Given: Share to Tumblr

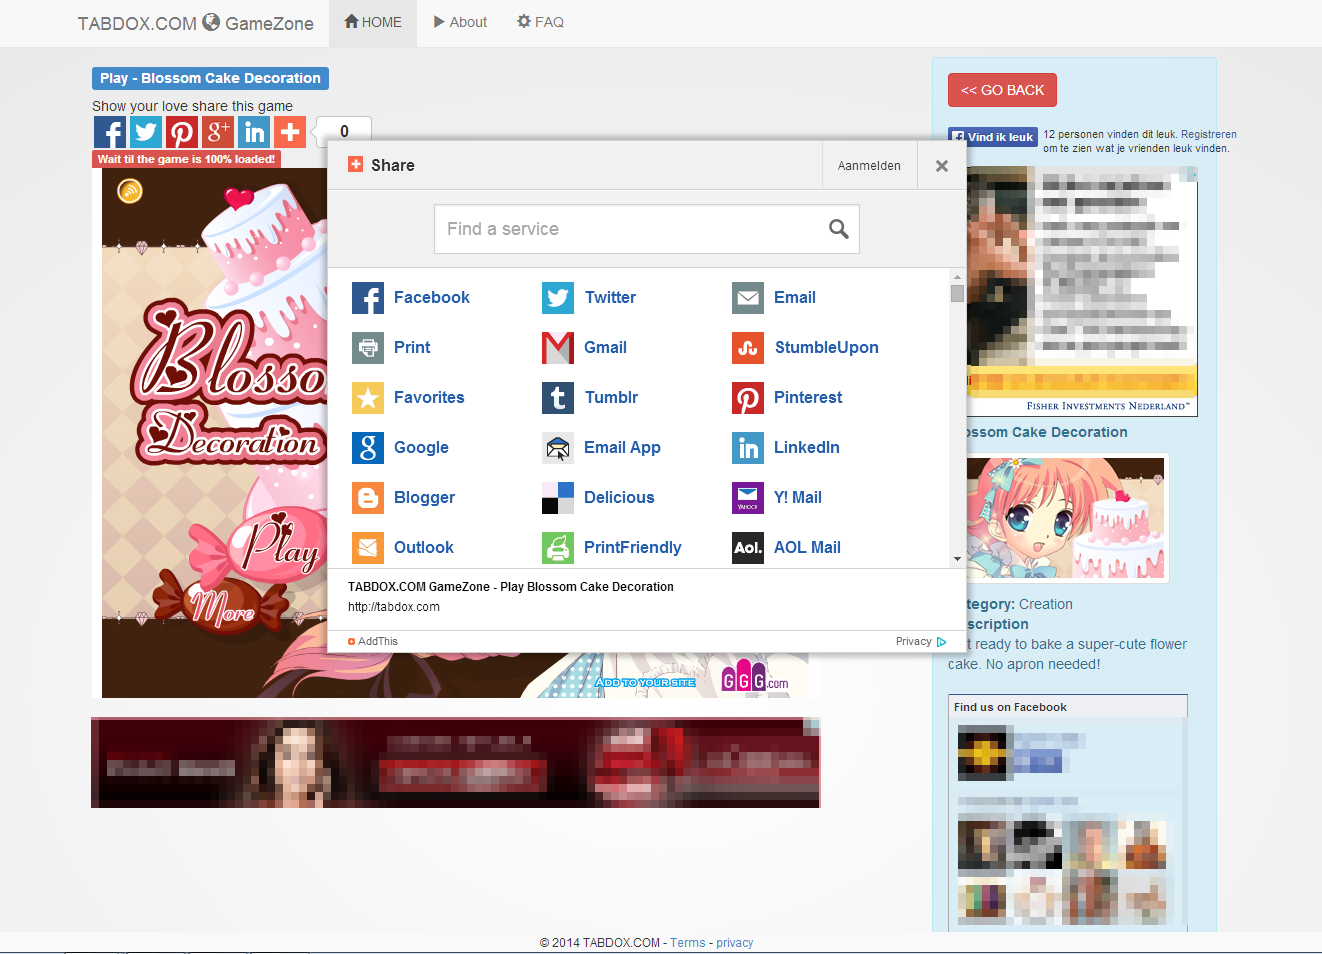Looking at the screenshot, I should (590, 398).
